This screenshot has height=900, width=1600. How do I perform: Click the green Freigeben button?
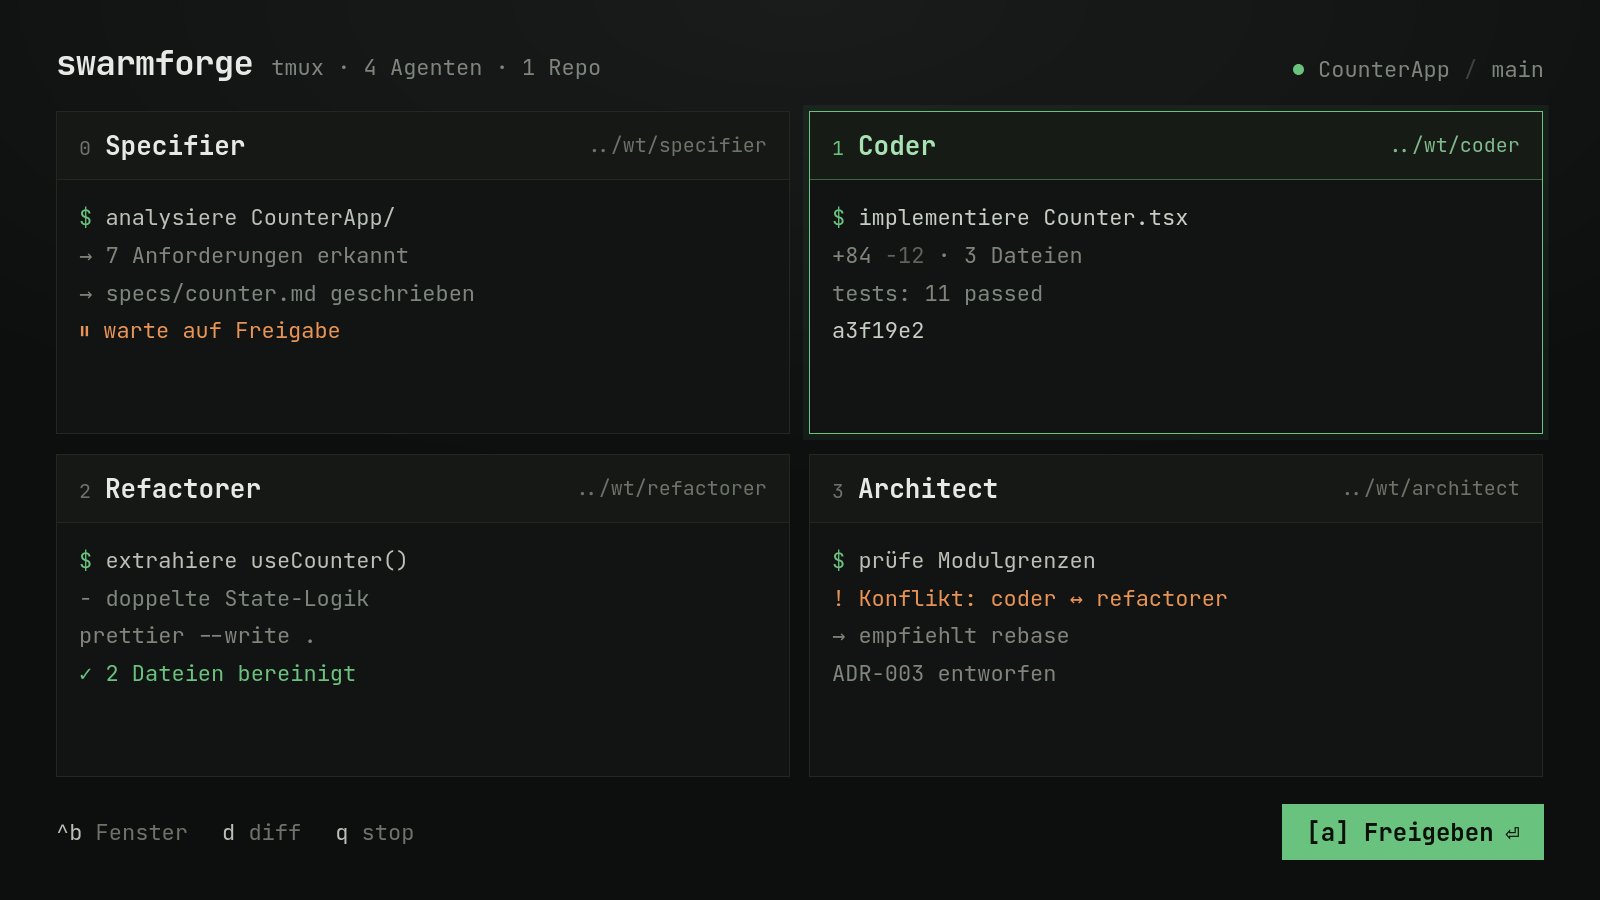[1412, 832]
